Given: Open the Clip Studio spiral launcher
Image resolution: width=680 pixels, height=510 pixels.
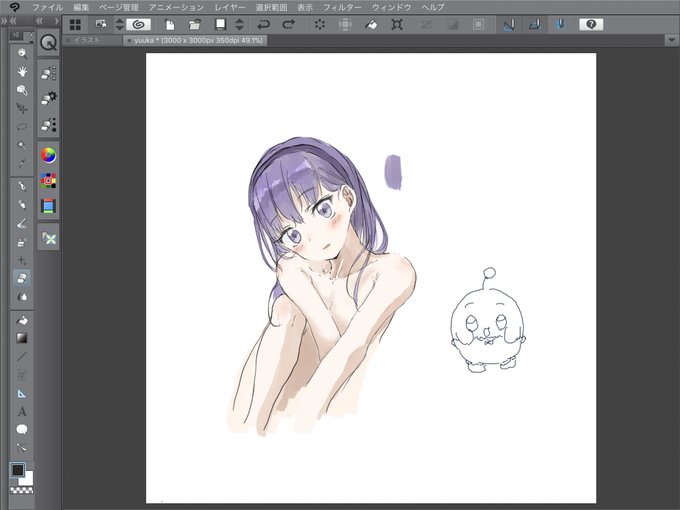Looking at the screenshot, I should click(138, 25).
